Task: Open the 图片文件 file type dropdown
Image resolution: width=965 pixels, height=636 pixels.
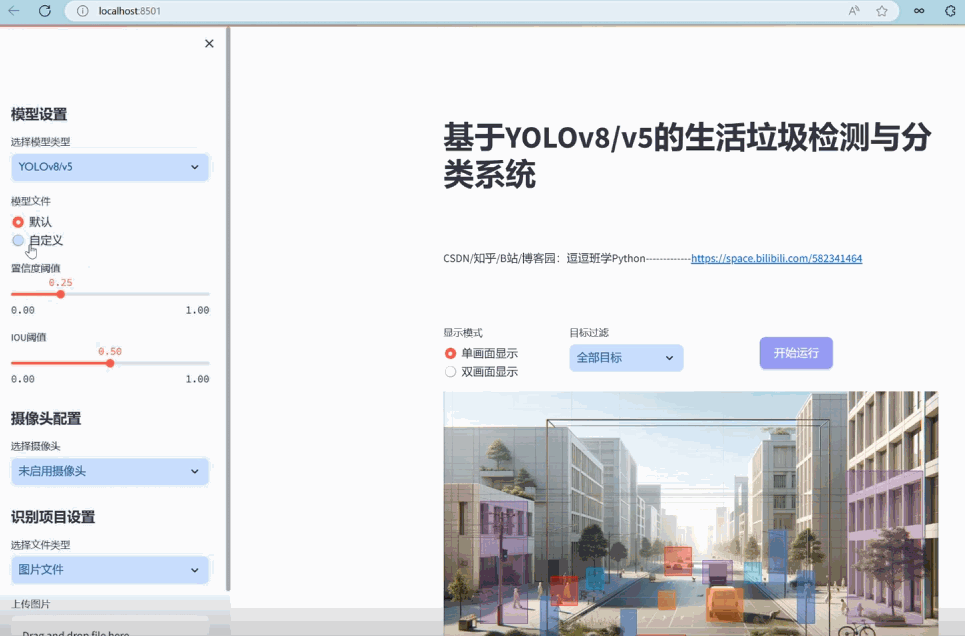Action: tap(109, 568)
